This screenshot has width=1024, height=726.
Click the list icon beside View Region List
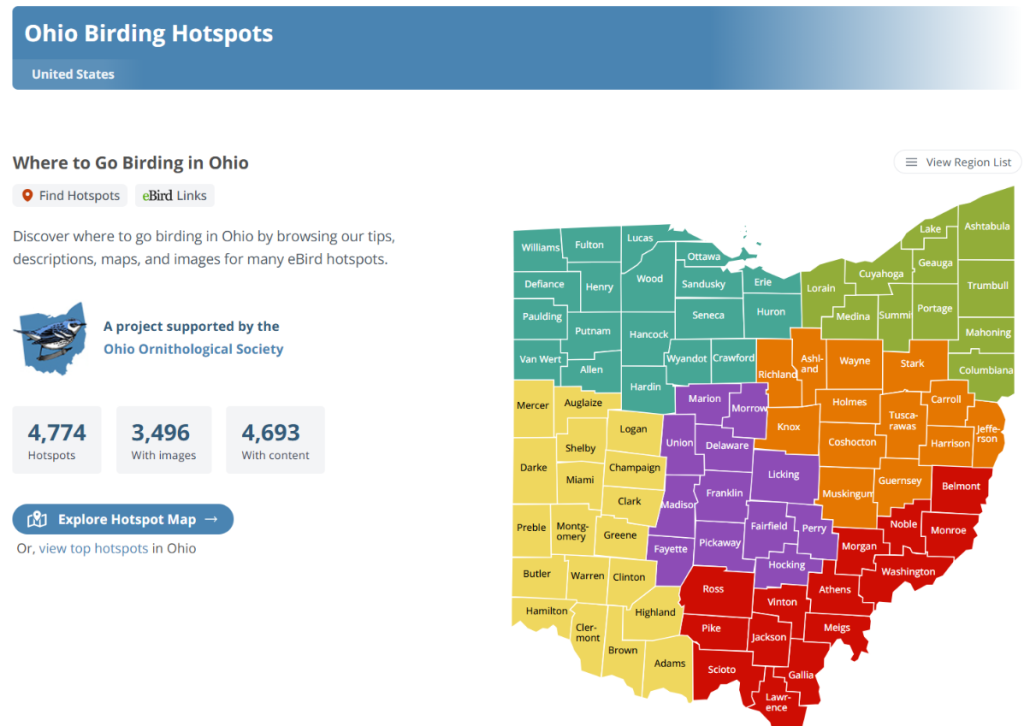[x=913, y=161]
